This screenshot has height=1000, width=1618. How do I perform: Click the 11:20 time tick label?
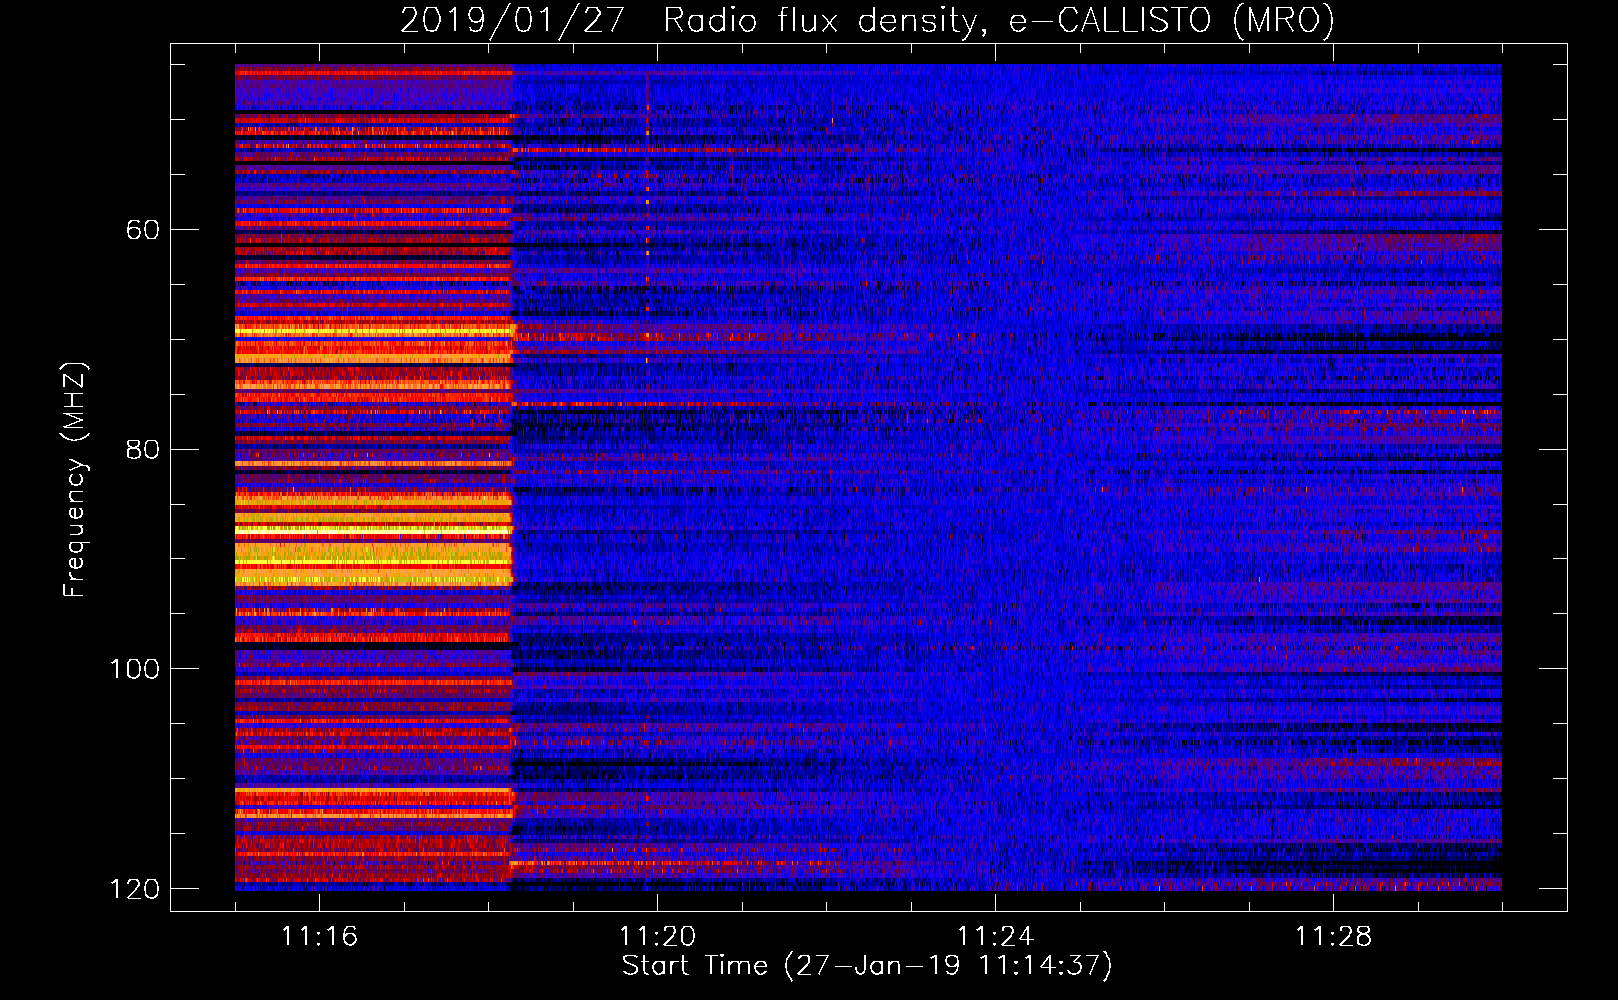click(657, 937)
